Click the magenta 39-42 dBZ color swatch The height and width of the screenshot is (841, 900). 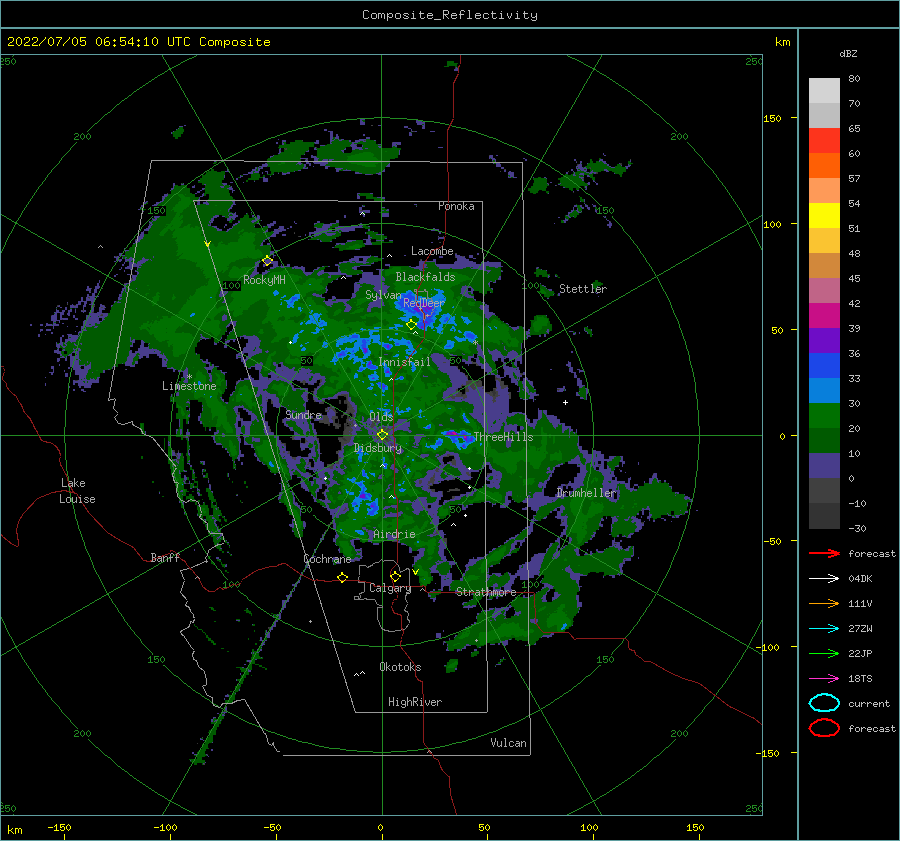824,316
